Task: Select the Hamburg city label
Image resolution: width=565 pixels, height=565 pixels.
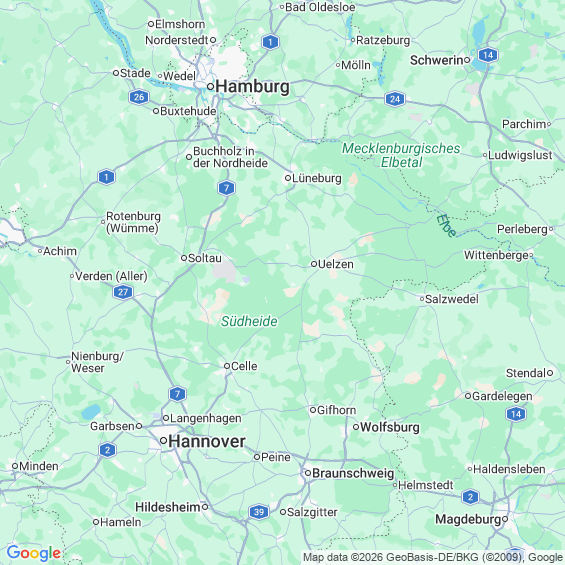Action: (252, 86)
